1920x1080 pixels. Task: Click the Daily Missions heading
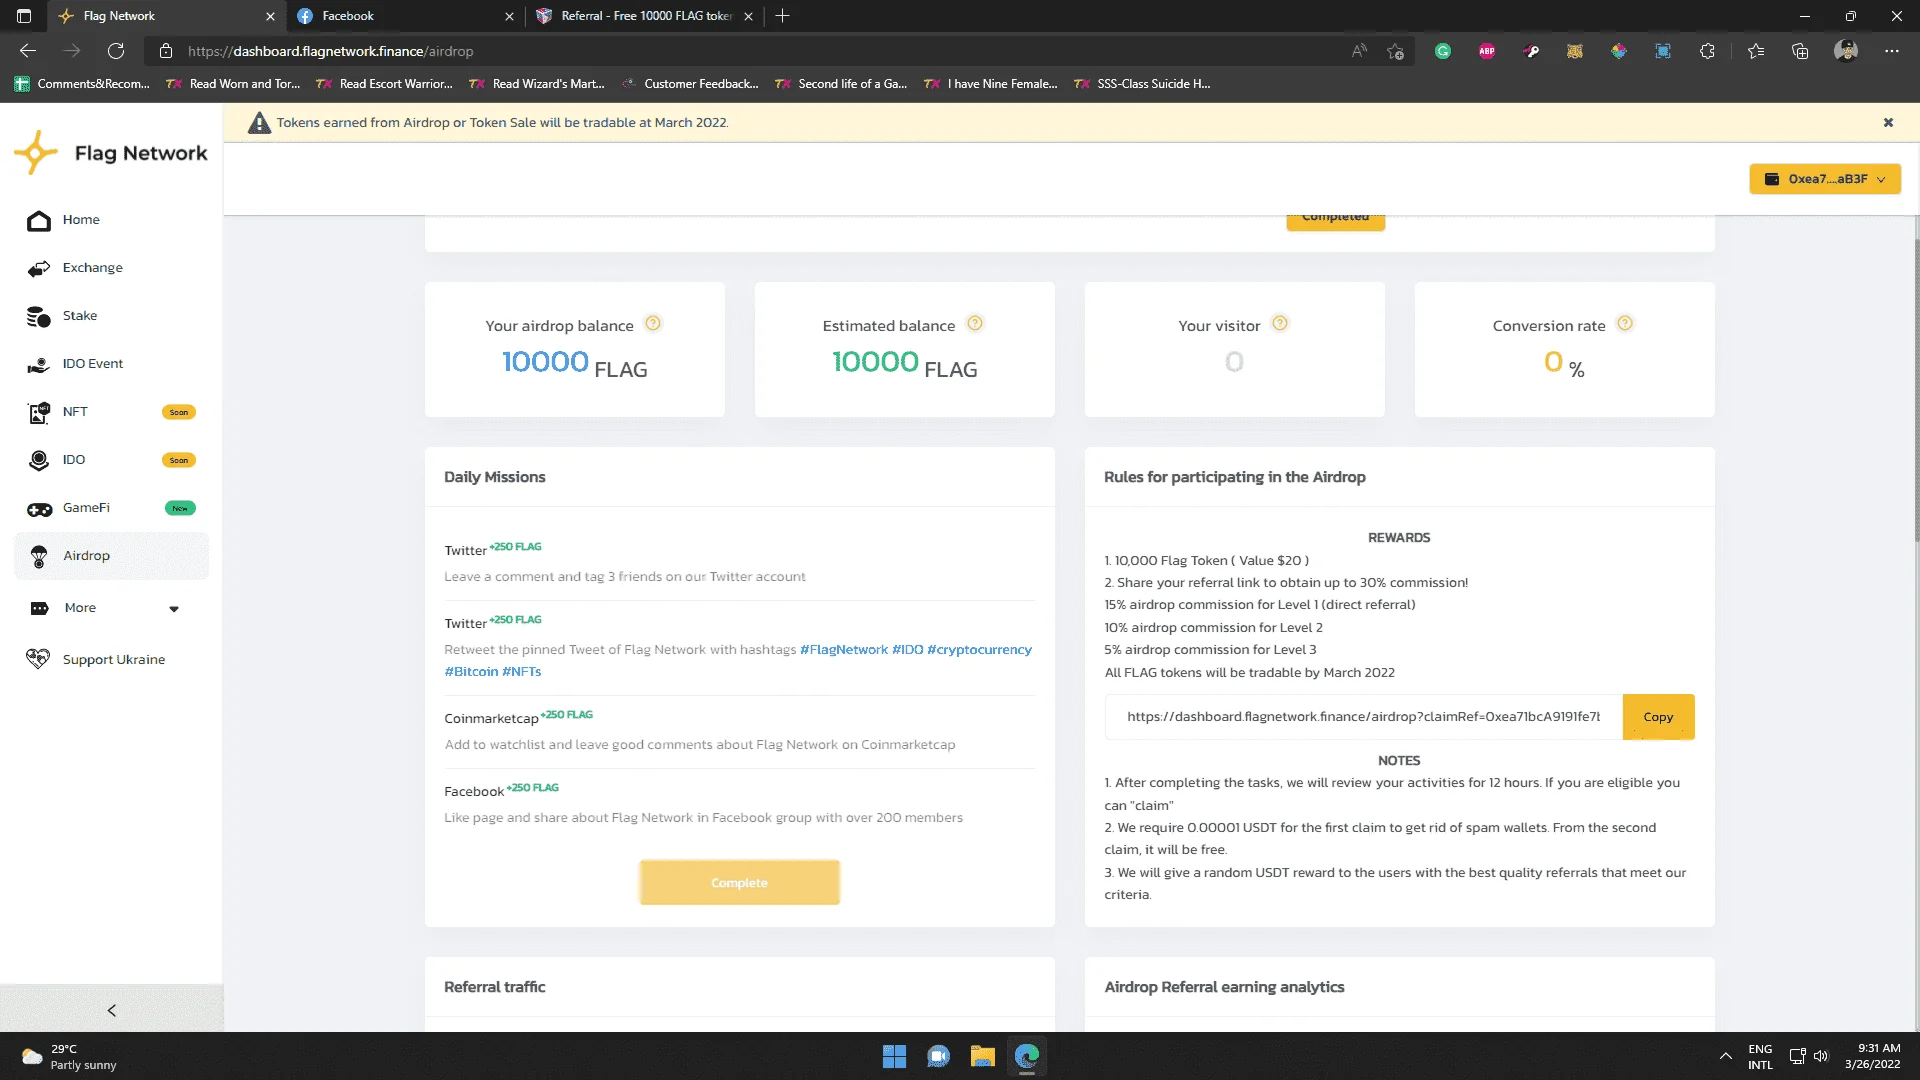tap(495, 477)
